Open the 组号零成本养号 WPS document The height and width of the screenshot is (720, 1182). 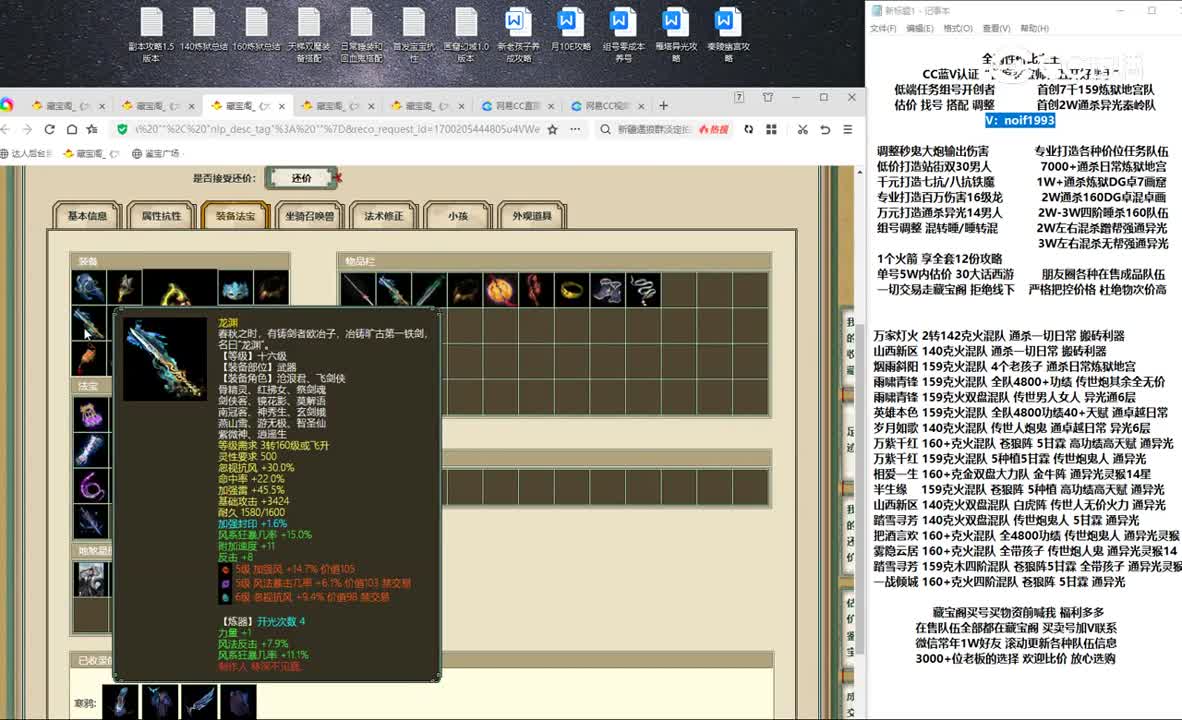pyautogui.click(x=623, y=34)
